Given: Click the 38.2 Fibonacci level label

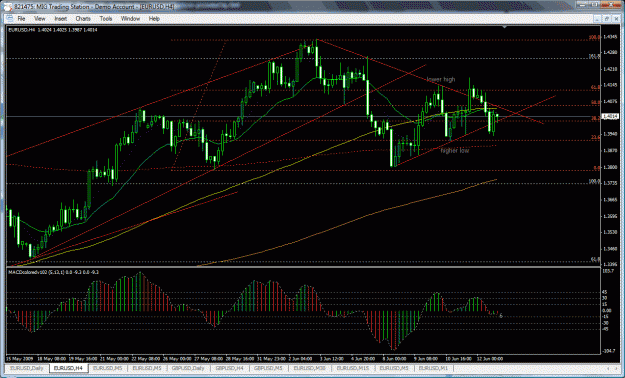Looking at the screenshot, I should (596, 118).
